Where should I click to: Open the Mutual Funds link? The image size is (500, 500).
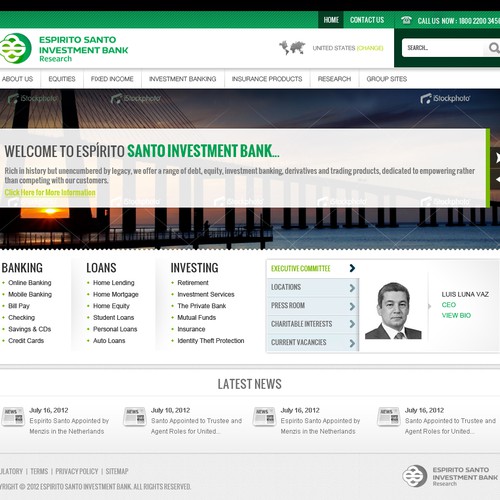point(197,317)
